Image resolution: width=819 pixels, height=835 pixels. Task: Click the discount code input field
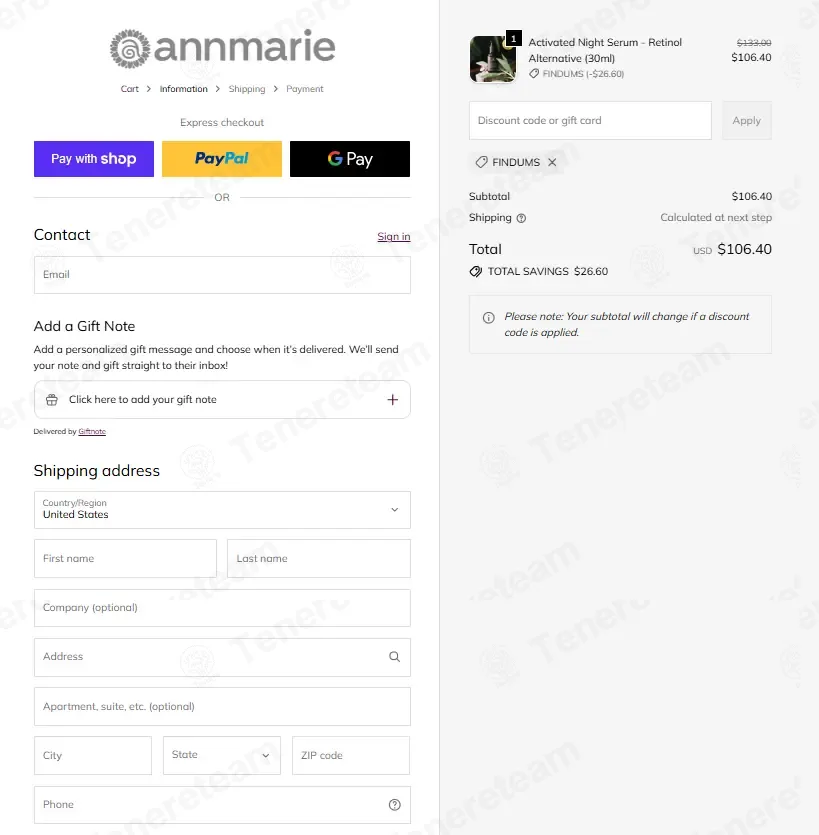click(590, 120)
